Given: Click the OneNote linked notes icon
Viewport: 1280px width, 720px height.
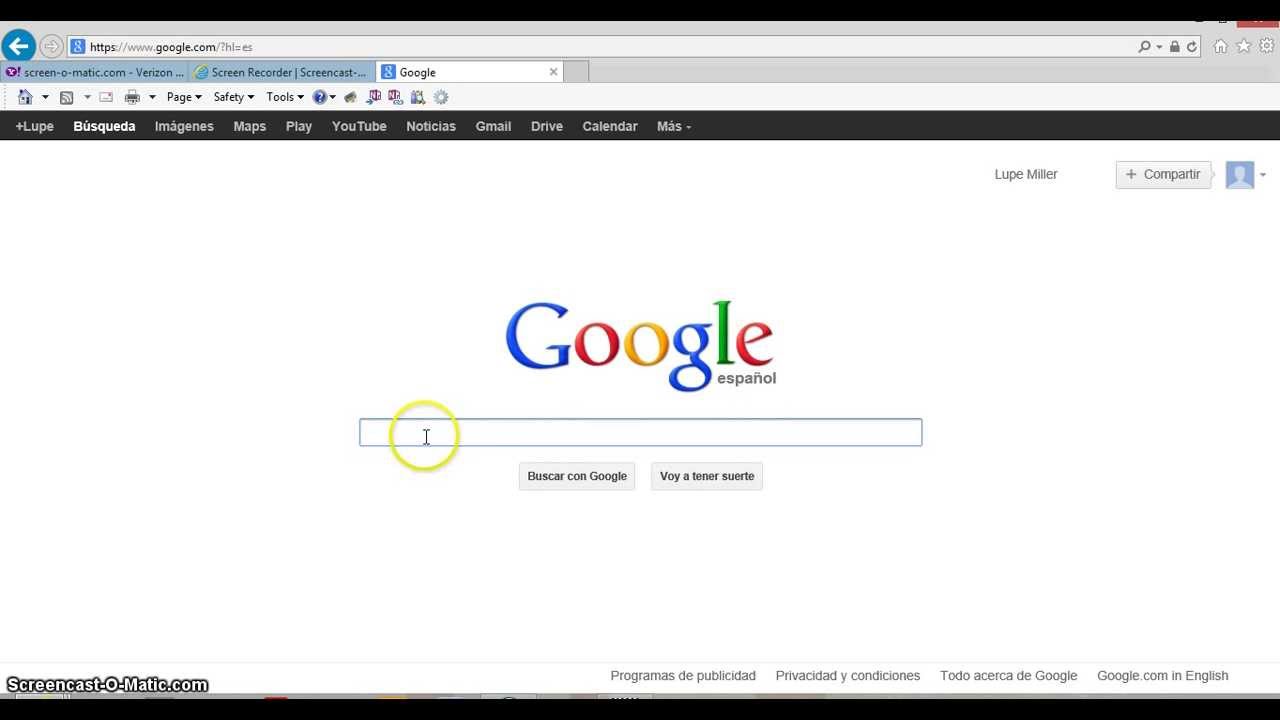Looking at the screenshot, I should pos(395,97).
